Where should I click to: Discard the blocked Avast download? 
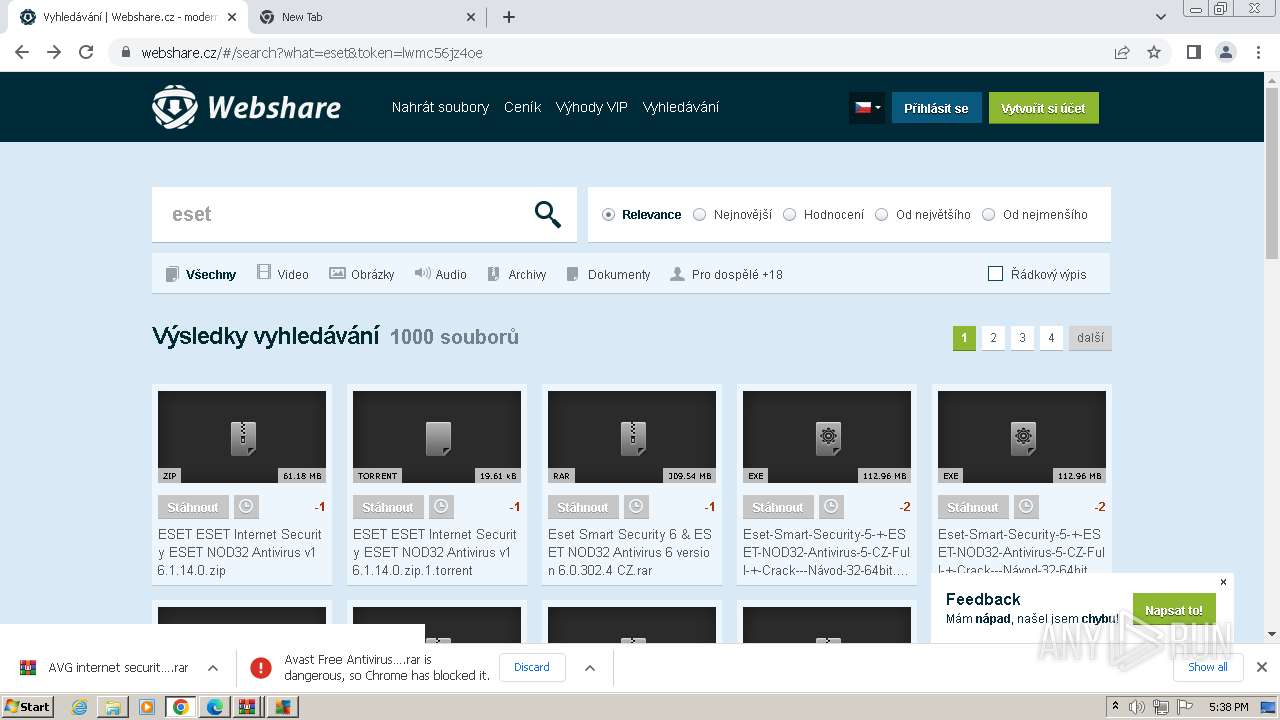click(x=532, y=667)
